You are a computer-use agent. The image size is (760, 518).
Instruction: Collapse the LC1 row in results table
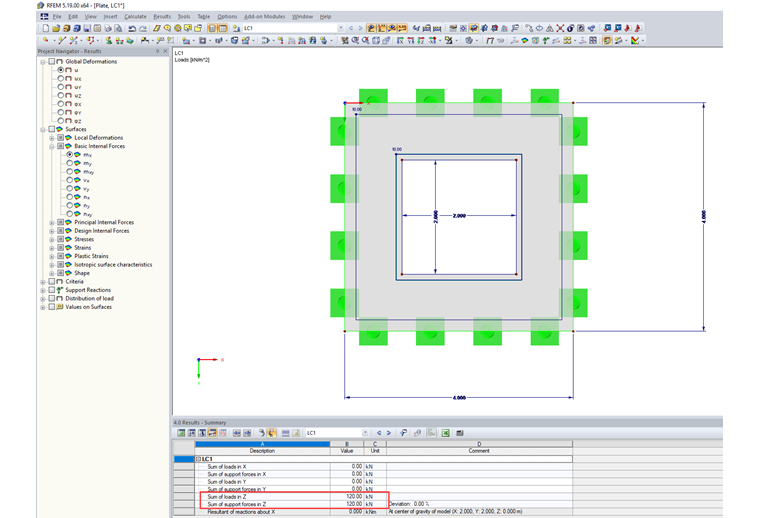(198, 459)
